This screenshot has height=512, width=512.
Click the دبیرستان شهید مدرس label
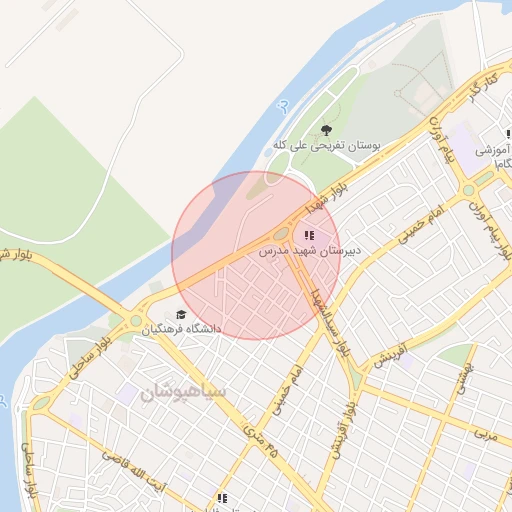point(310,250)
